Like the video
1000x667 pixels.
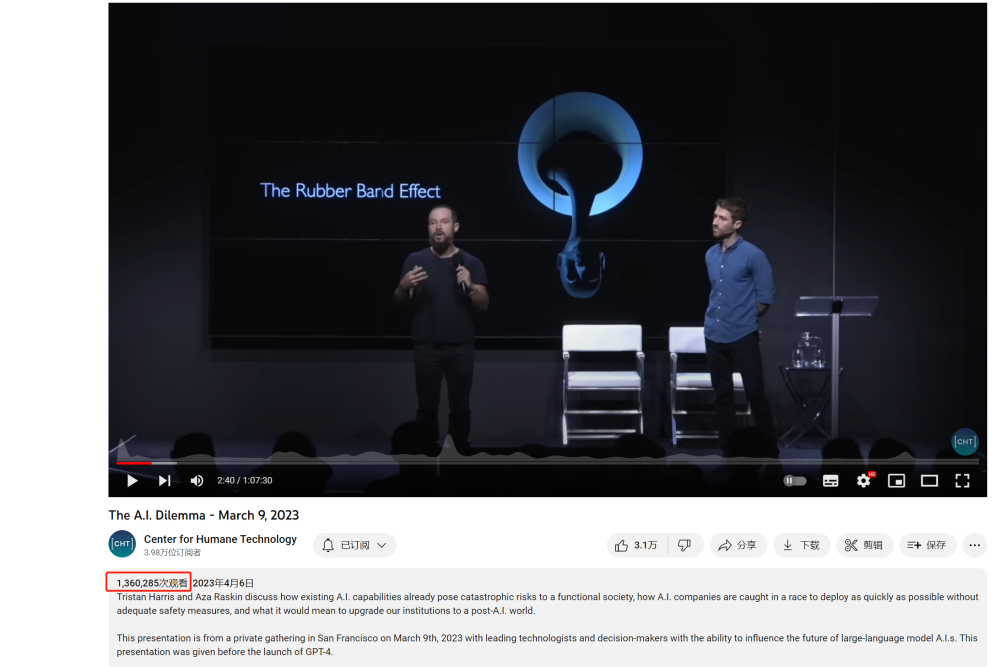[636, 545]
